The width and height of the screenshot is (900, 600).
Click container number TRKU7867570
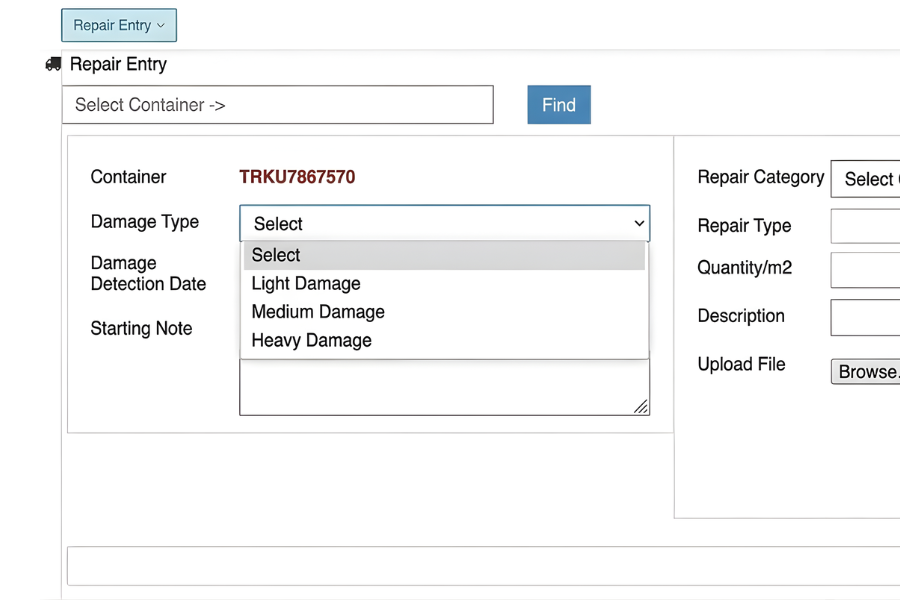click(x=297, y=177)
